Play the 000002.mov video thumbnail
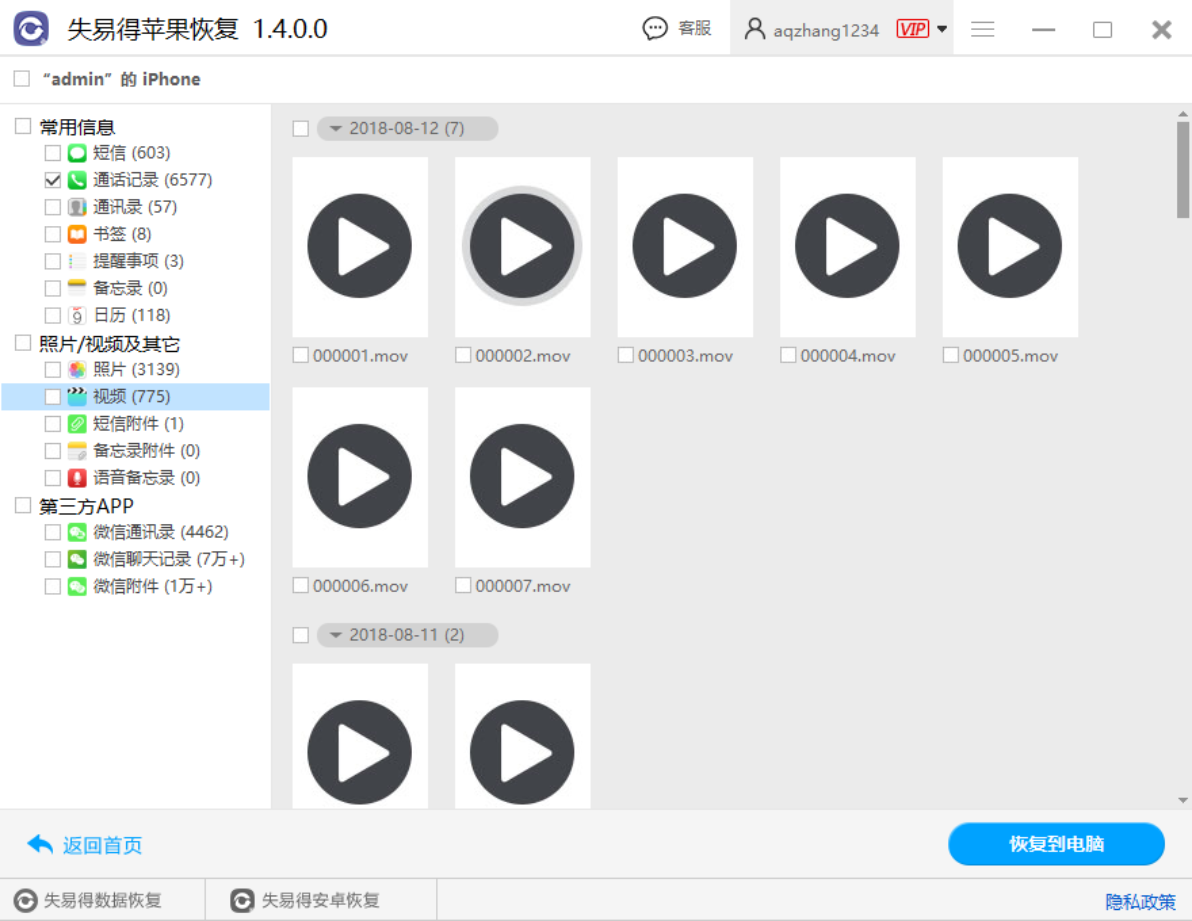The width and height of the screenshot is (1192, 921). point(522,246)
